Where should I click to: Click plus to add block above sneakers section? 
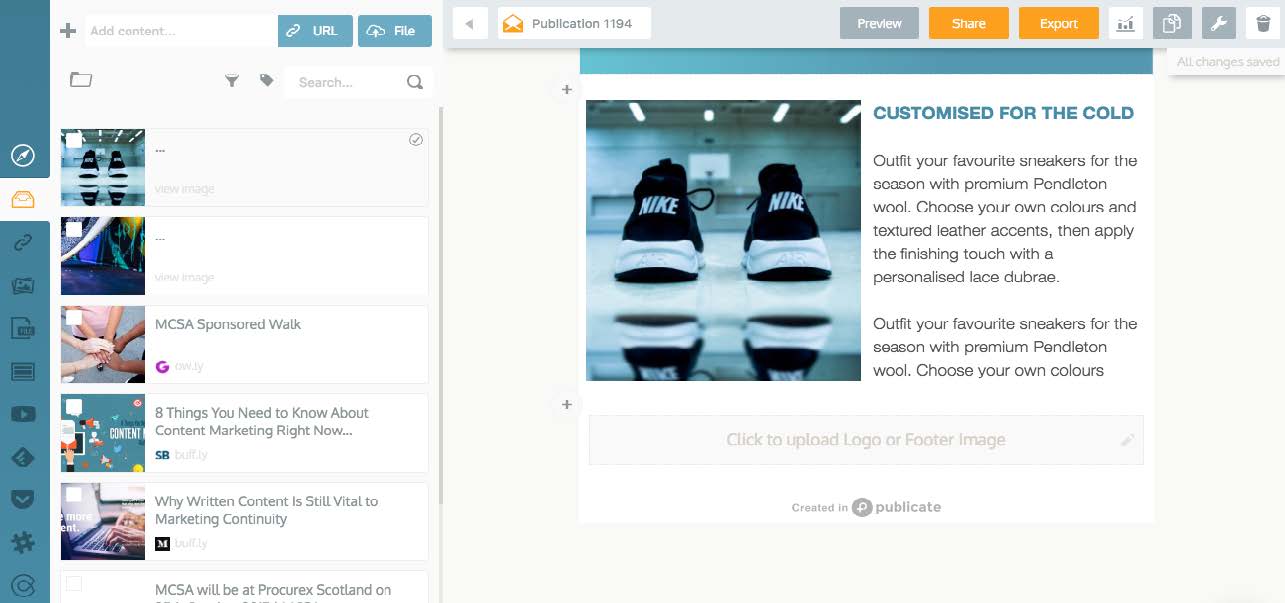(x=566, y=90)
